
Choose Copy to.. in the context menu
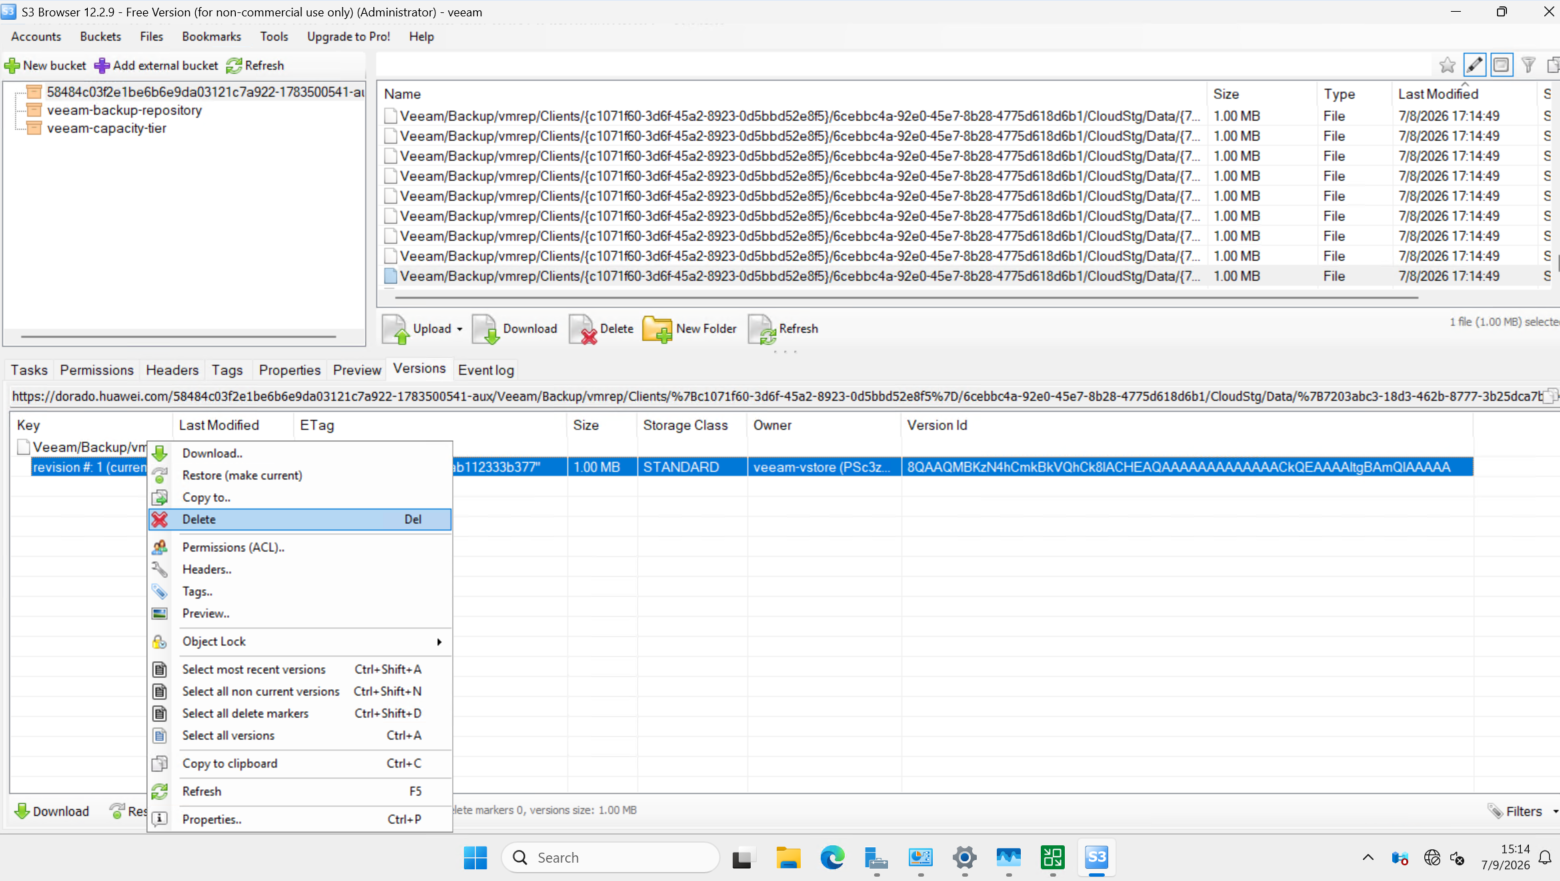point(300,498)
